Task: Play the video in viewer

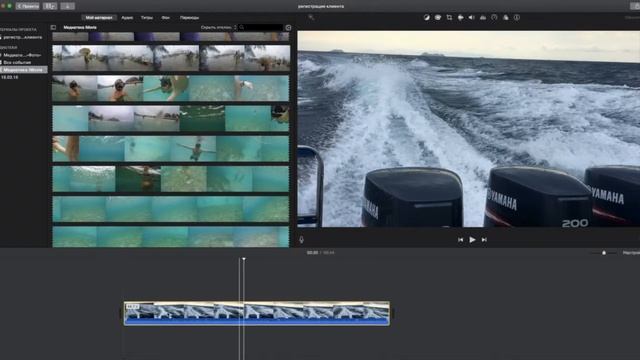Action: (x=472, y=240)
